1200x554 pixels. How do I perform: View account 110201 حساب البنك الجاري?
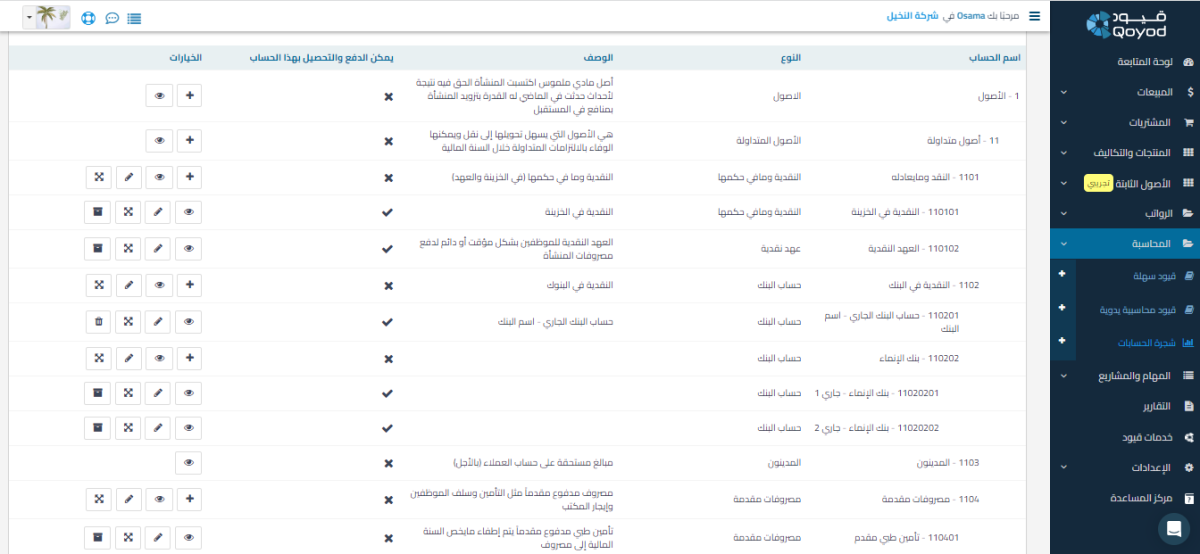coord(190,322)
